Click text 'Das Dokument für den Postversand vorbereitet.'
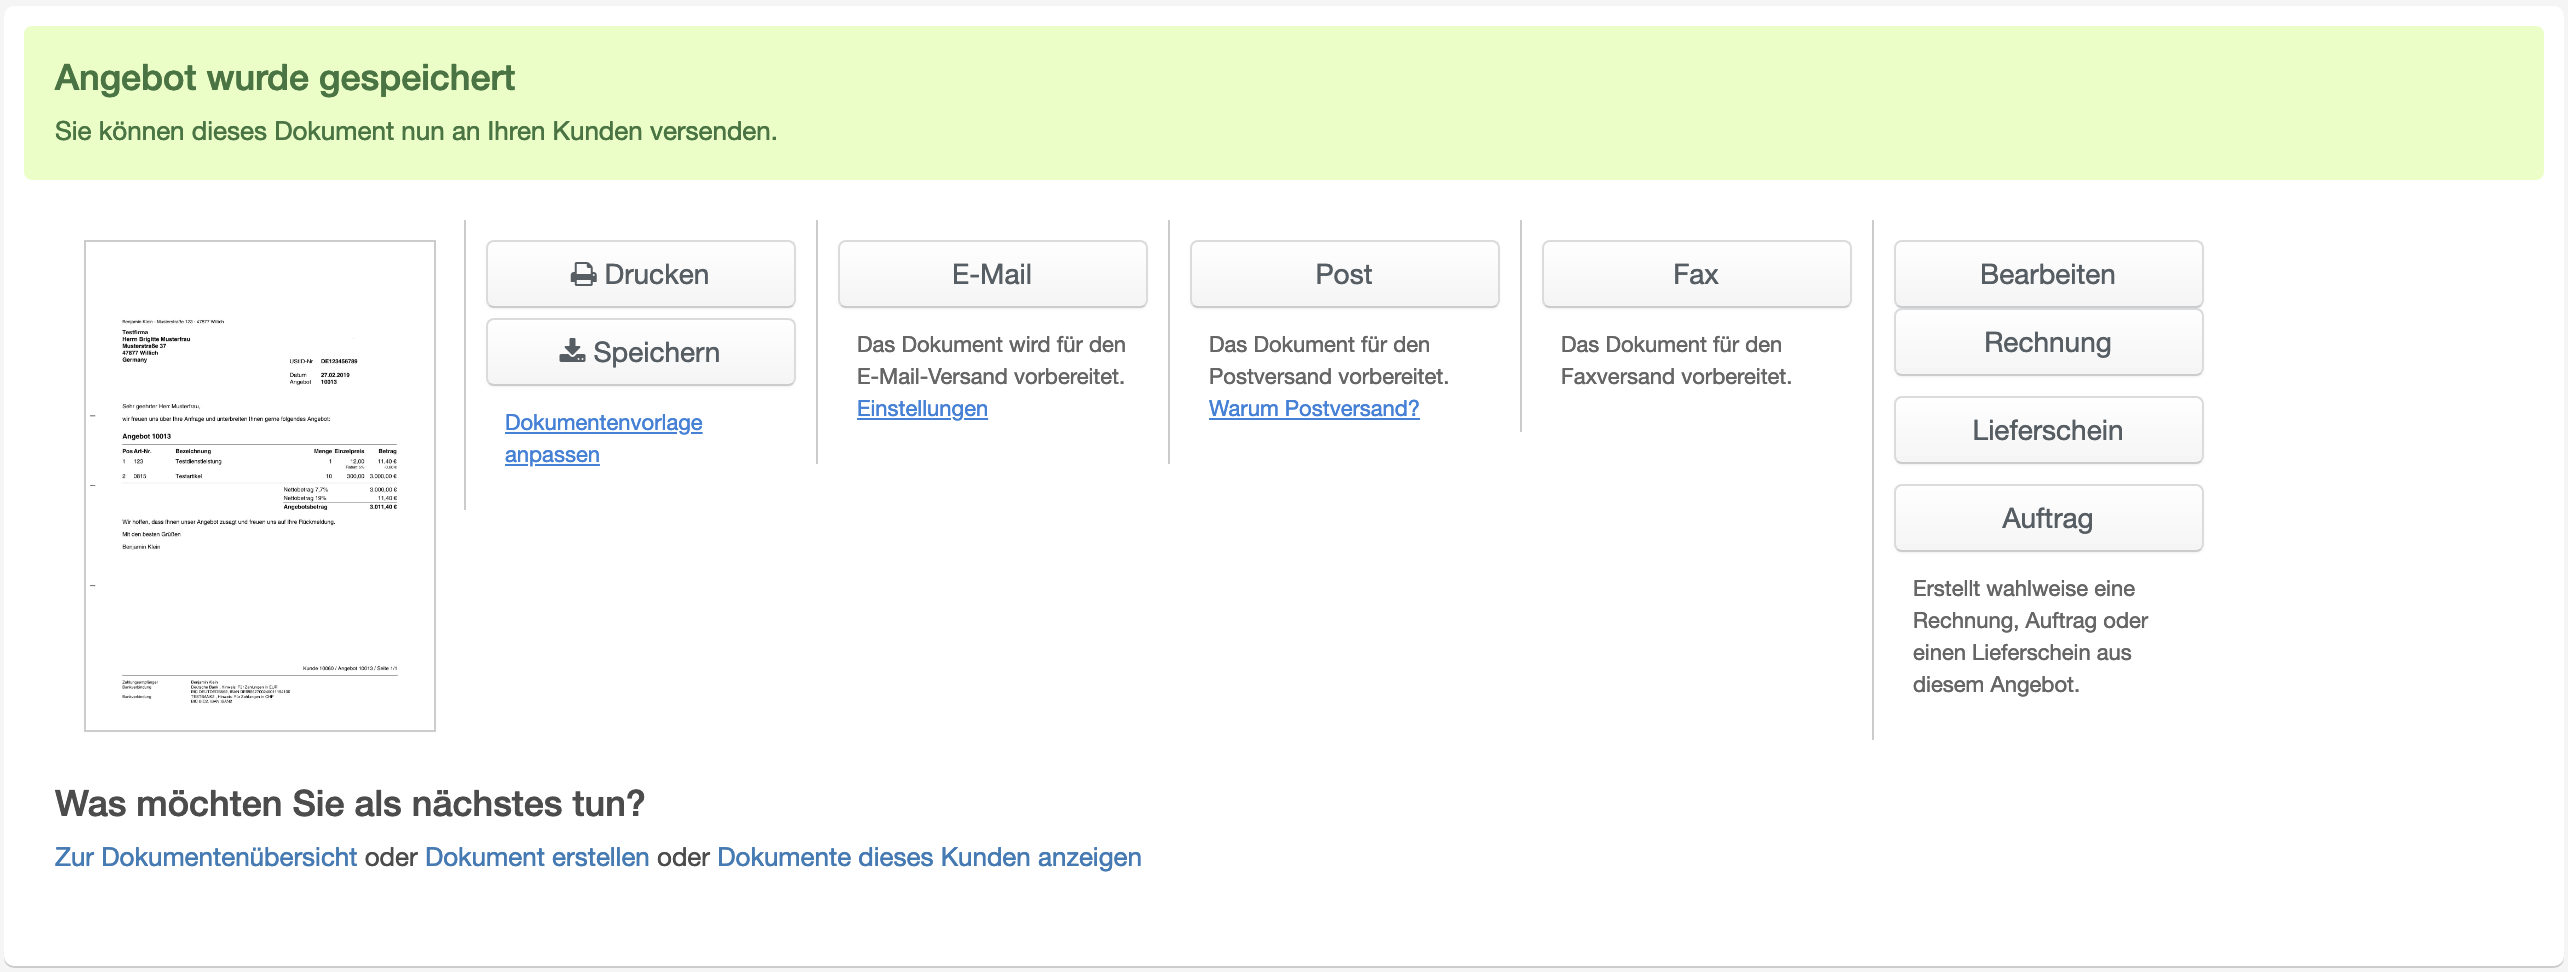Image resolution: width=2568 pixels, height=972 pixels. coord(1329,360)
